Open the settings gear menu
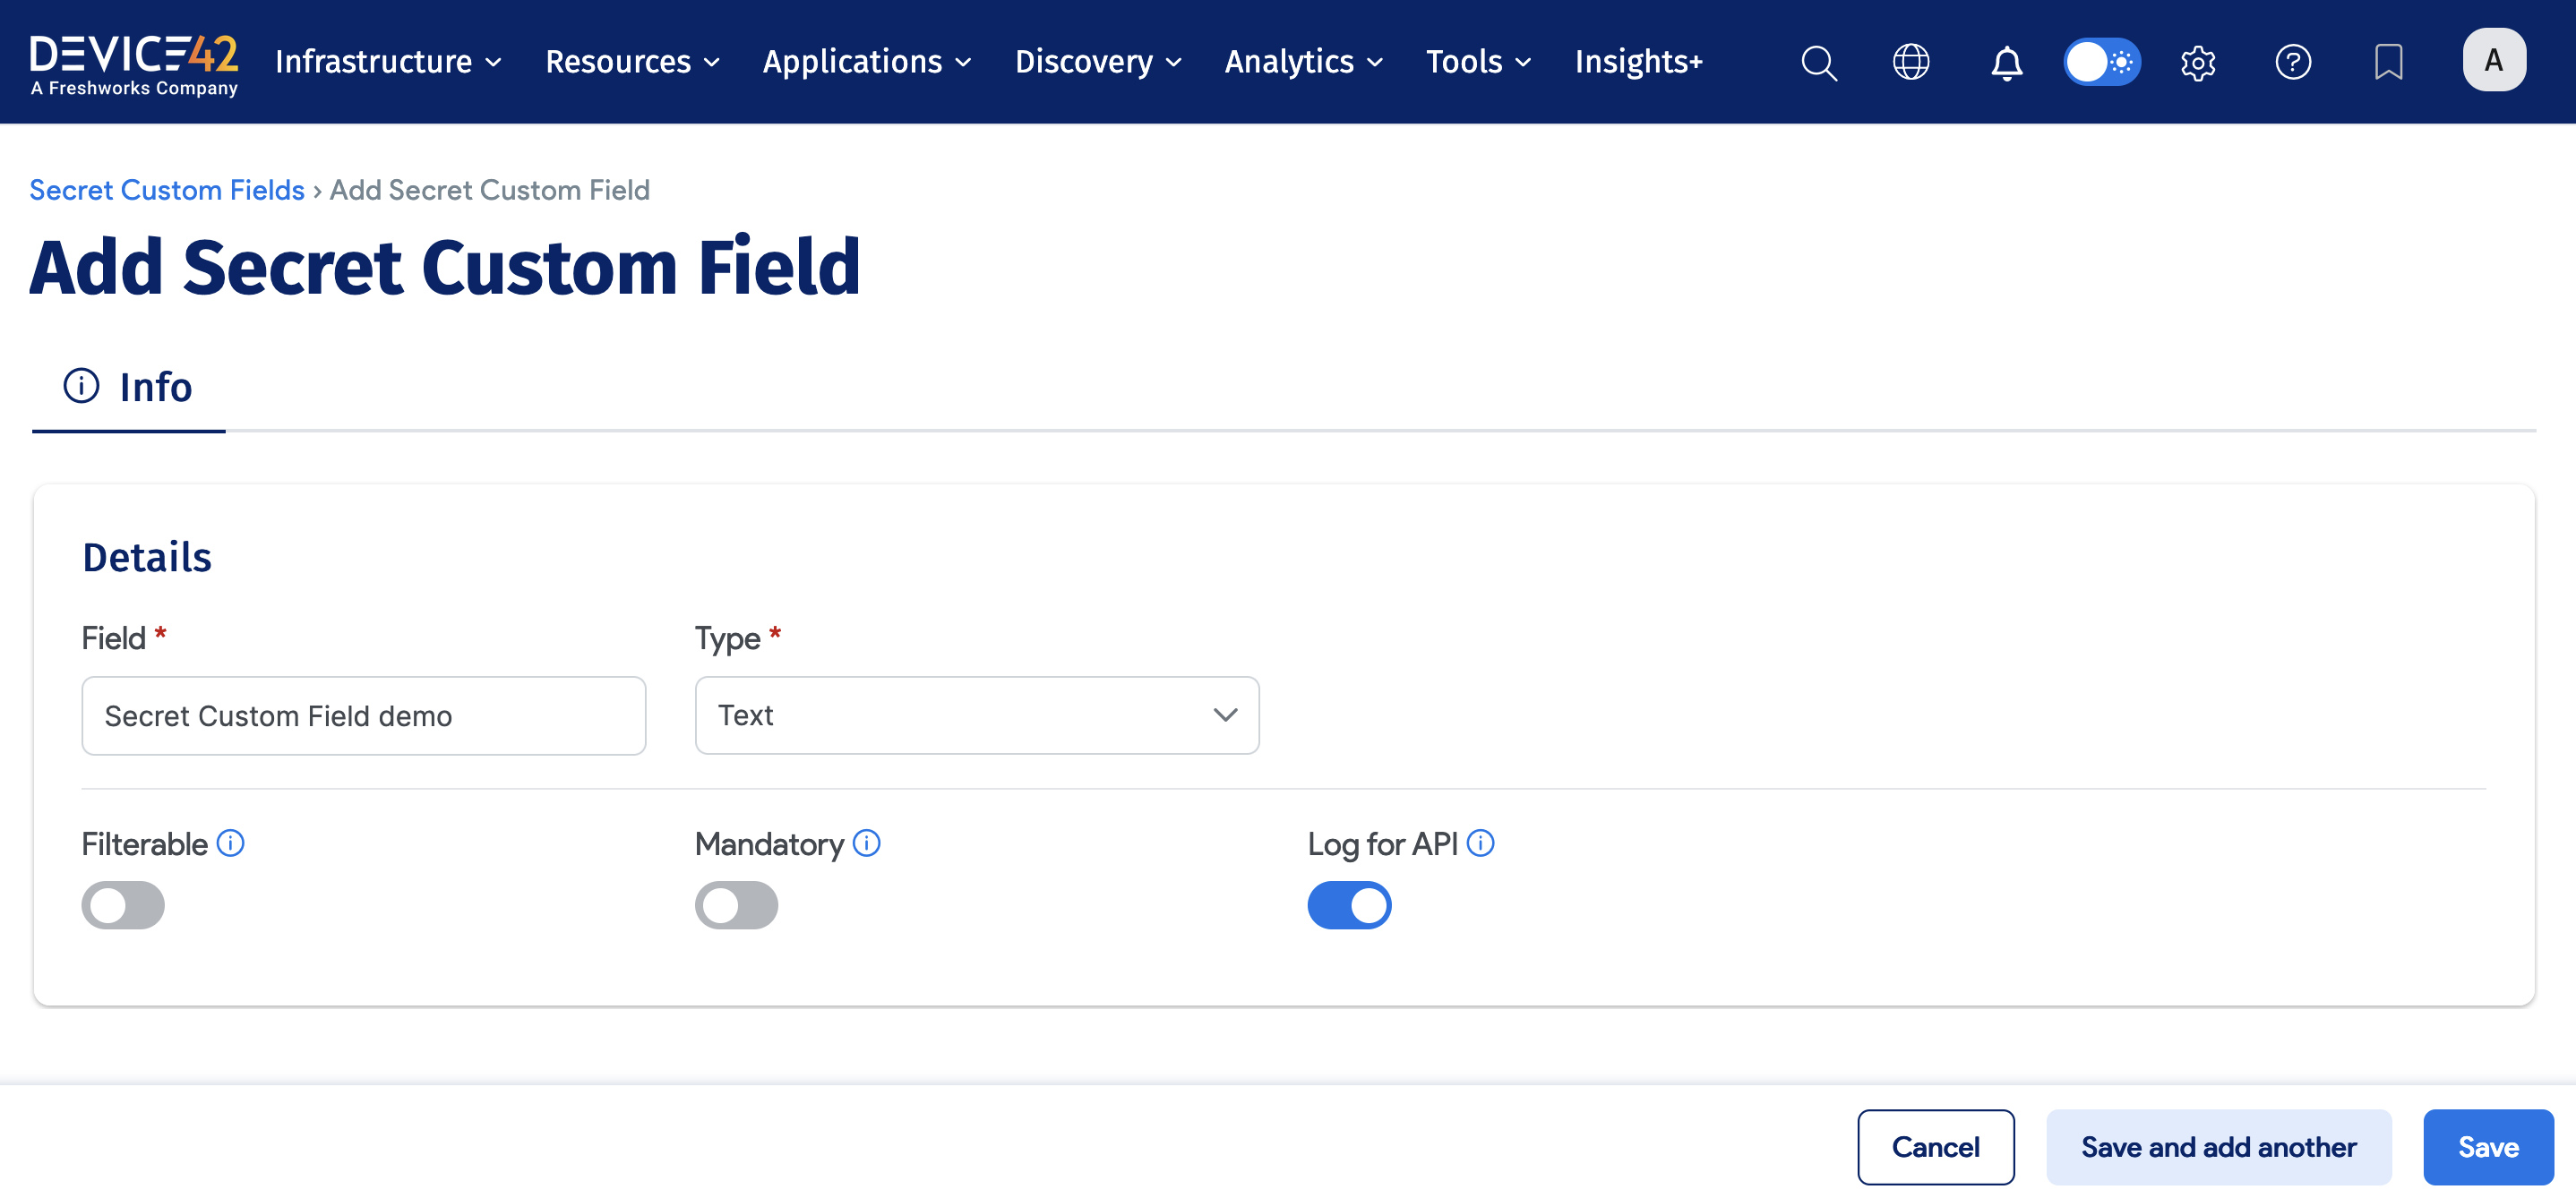The width and height of the screenshot is (2576, 1198). click(2197, 62)
